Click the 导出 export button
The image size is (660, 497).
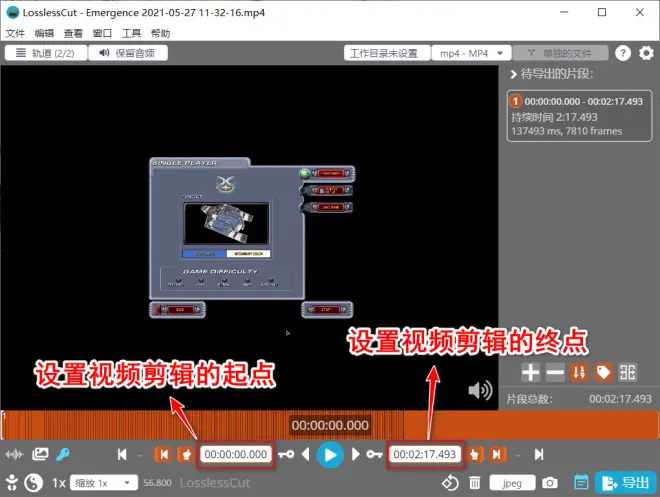[x=625, y=482]
